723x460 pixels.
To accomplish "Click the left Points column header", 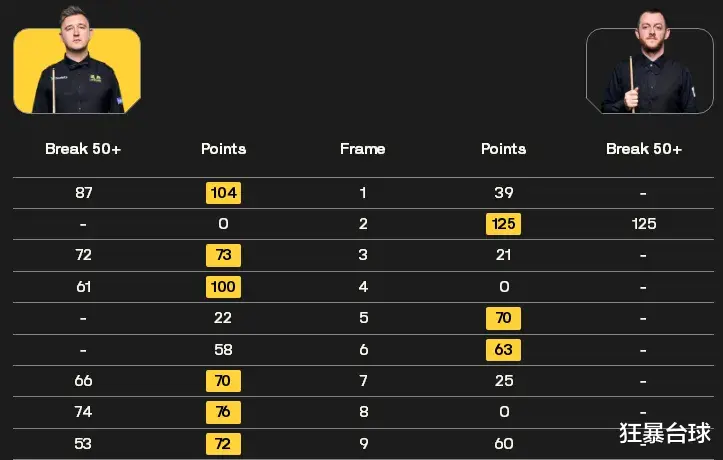I will (x=223, y=149).
